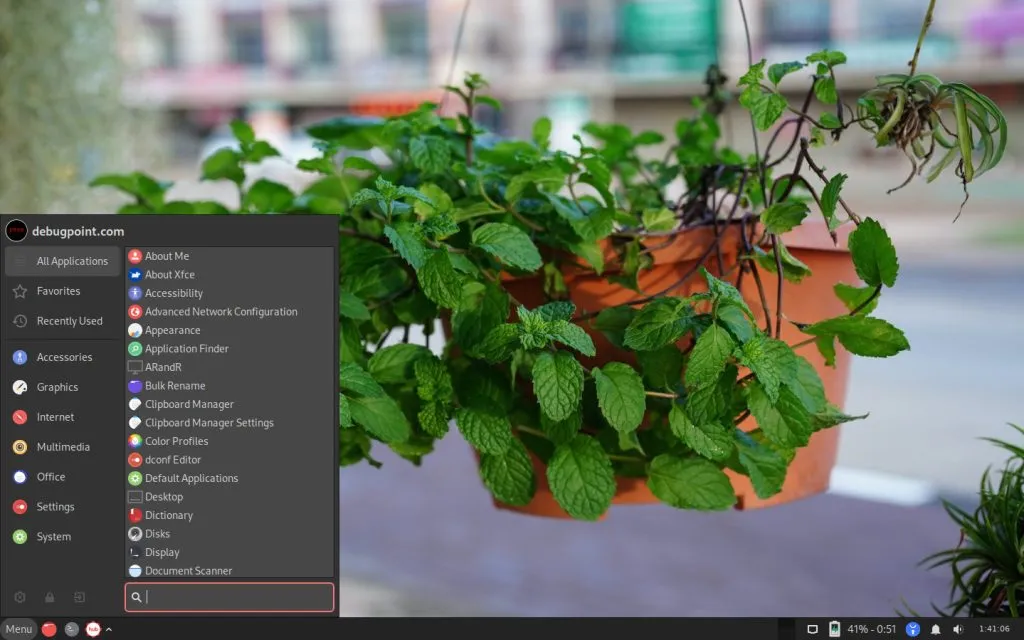
Task: Click the log out button
Action: (79, 597)
